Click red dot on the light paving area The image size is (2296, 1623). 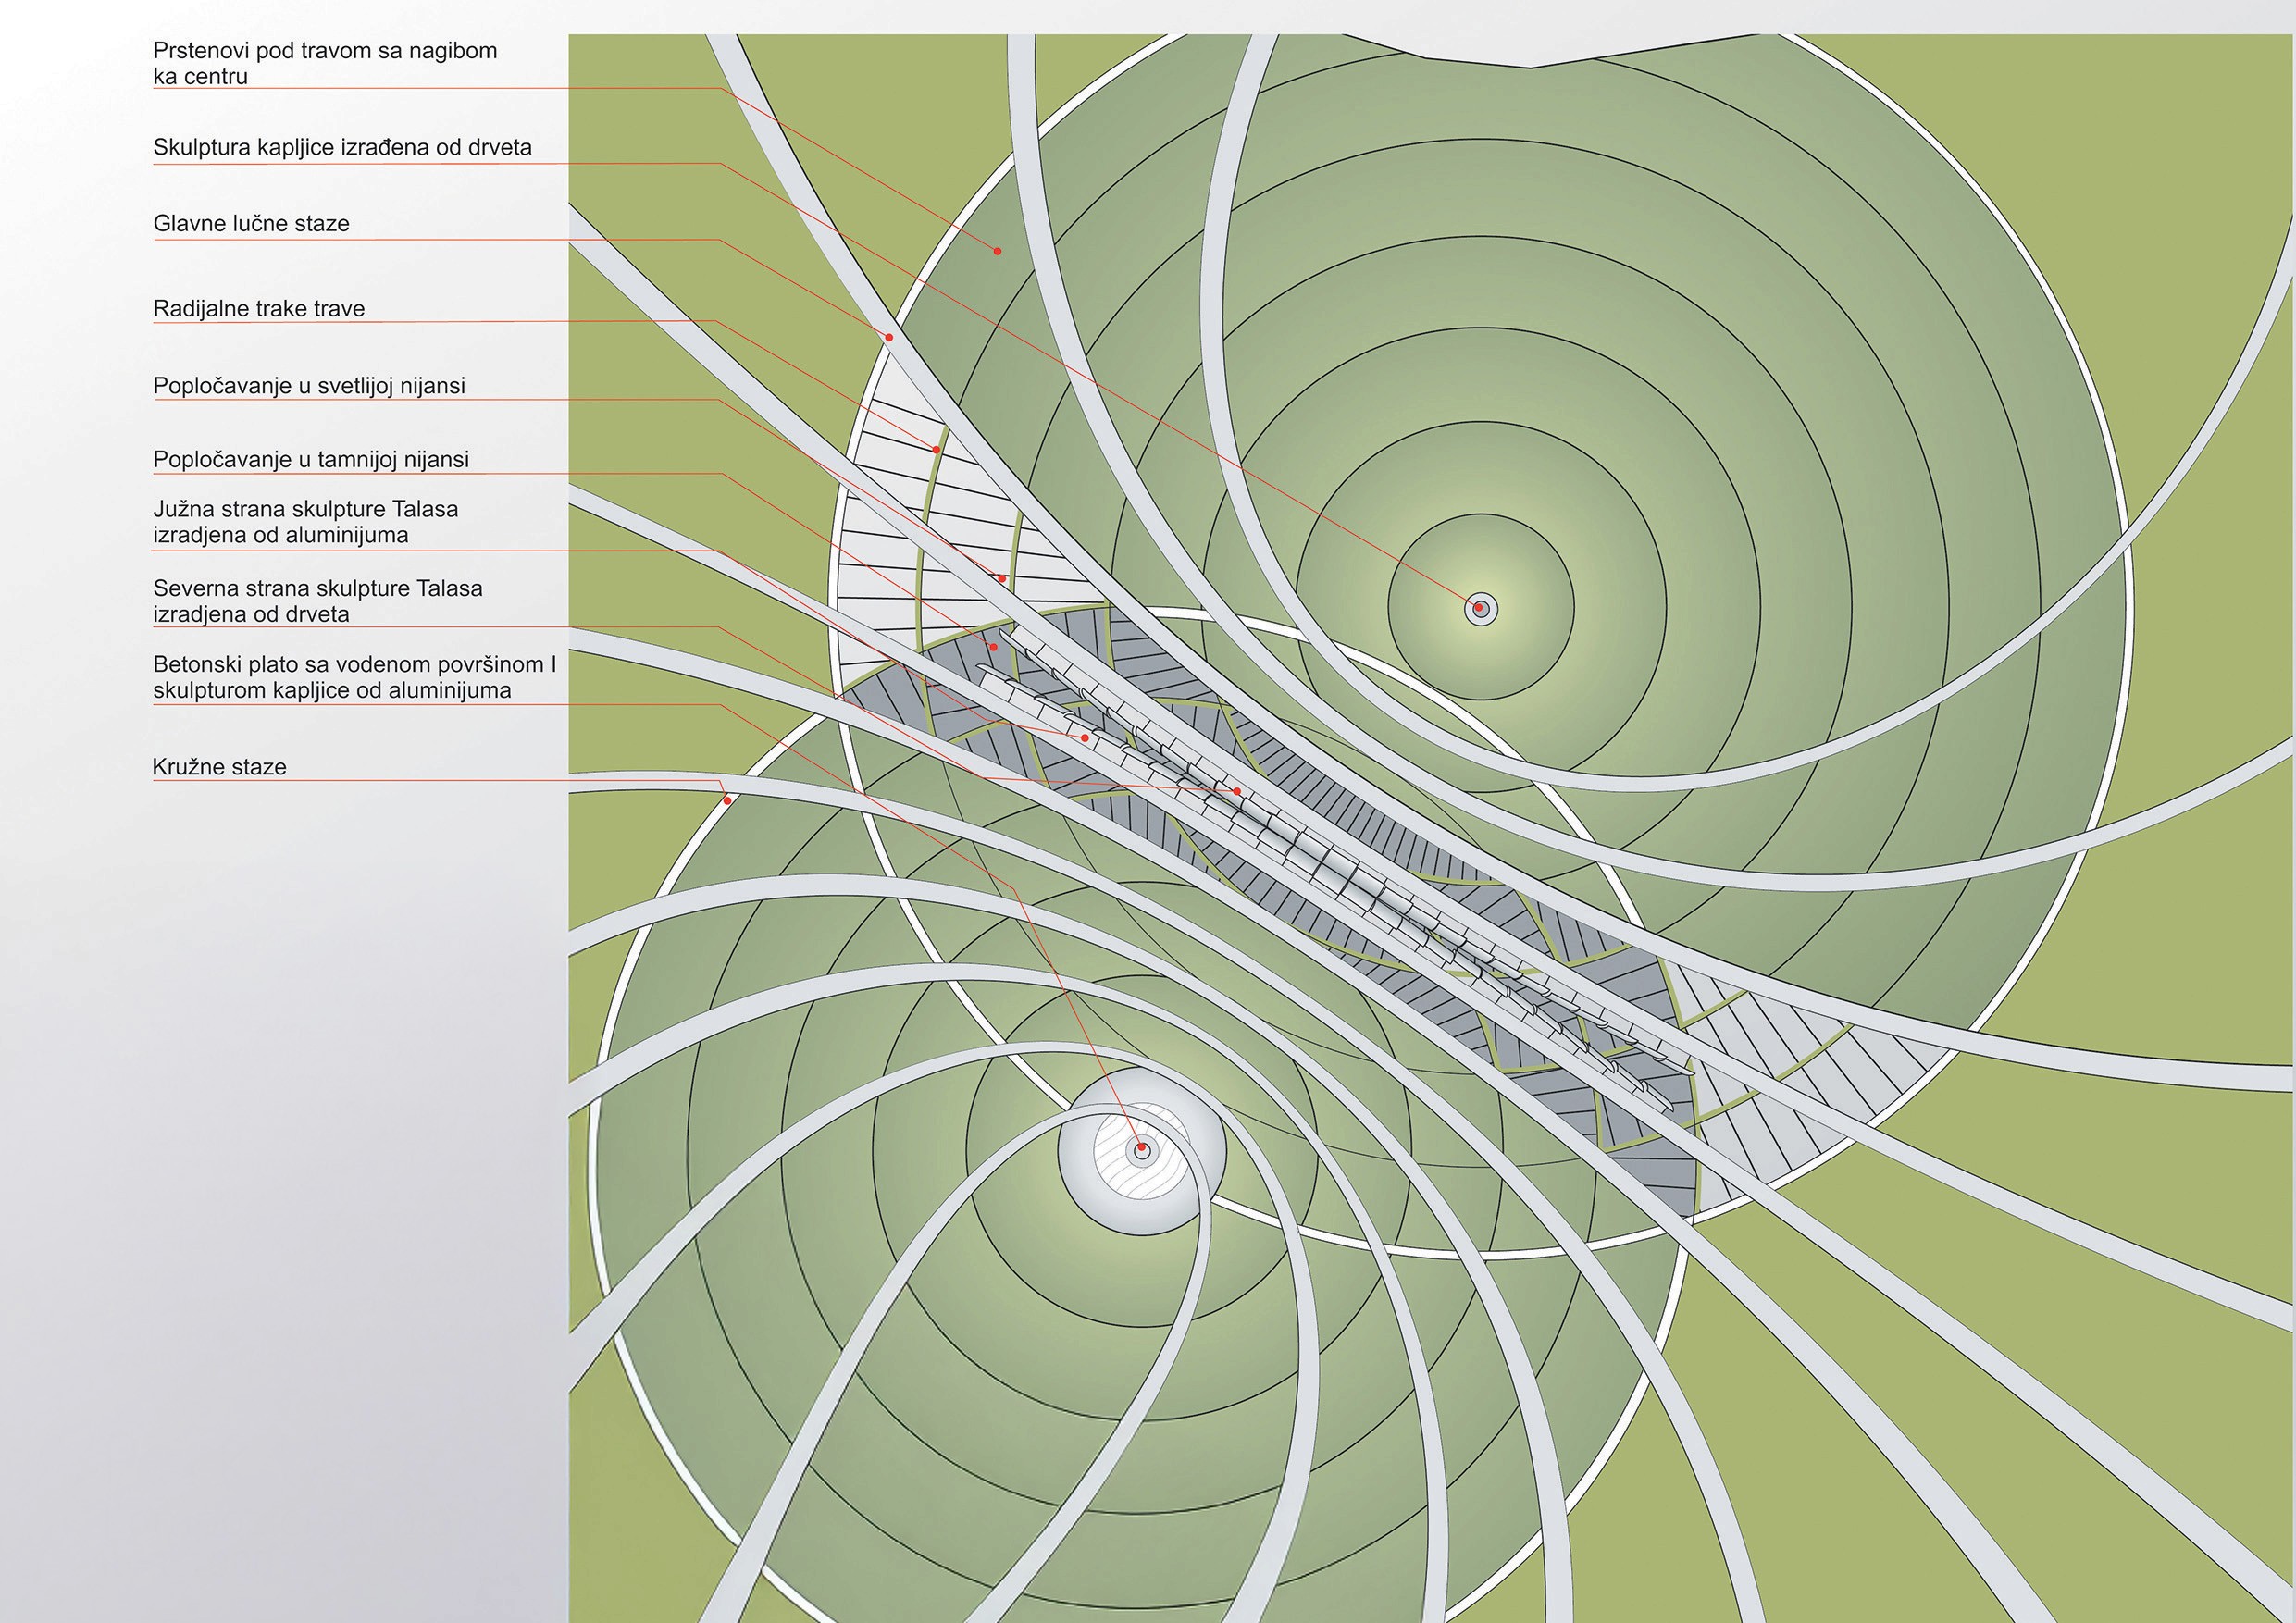pos(1002,578)
